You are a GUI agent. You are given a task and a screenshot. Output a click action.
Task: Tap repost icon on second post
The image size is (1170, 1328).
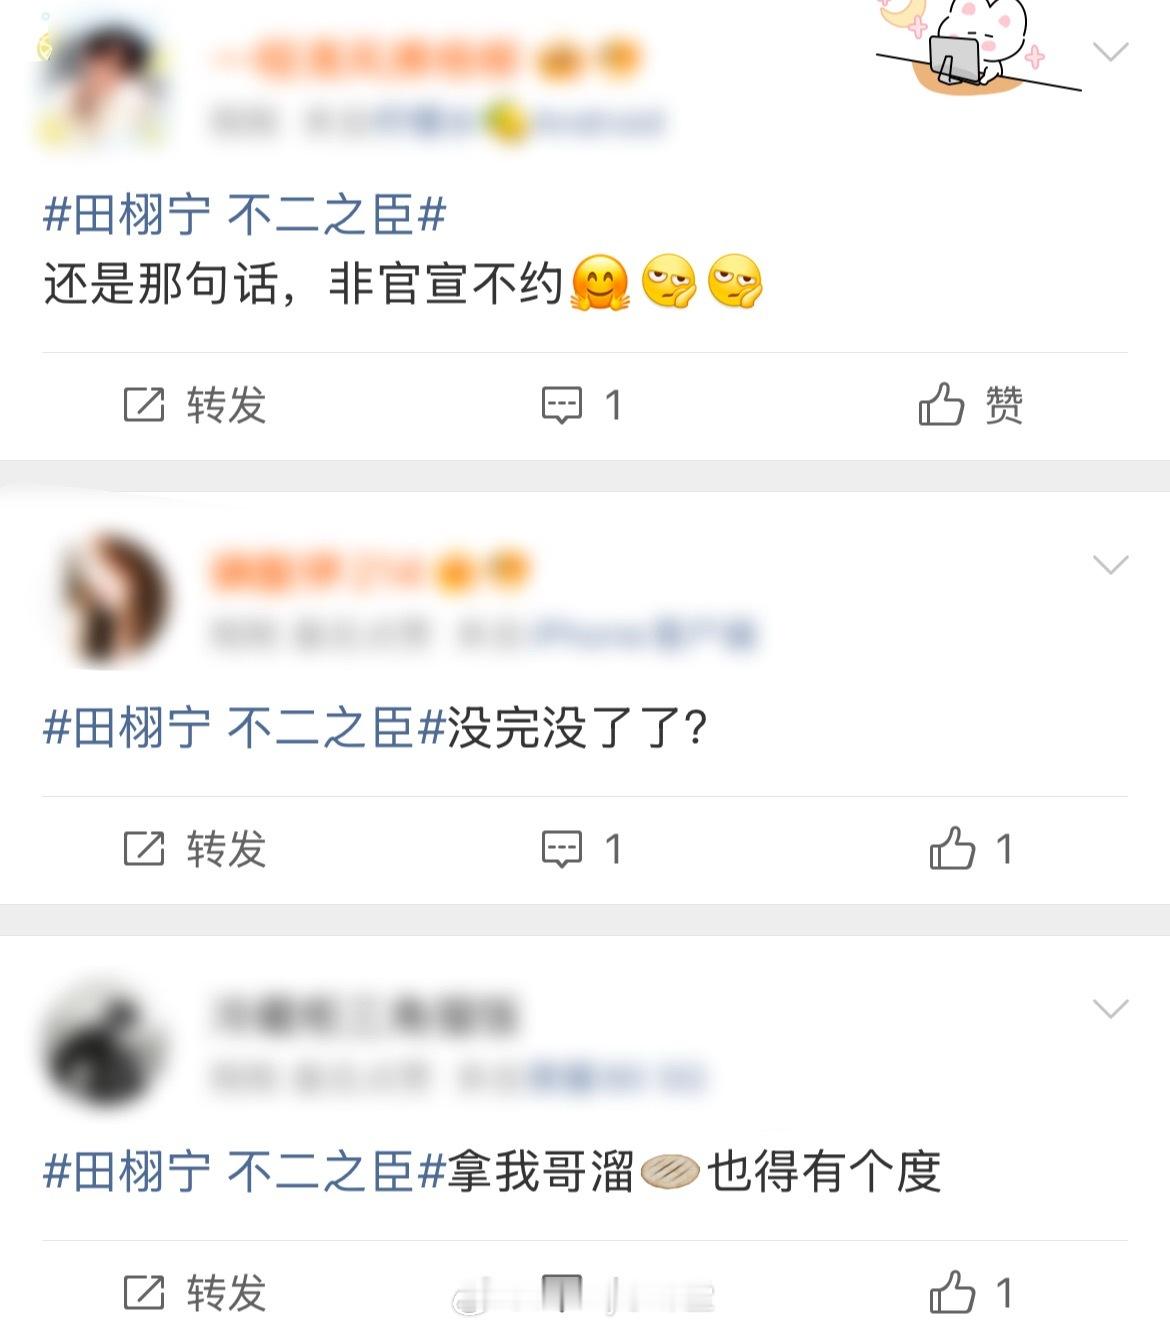(x=144, y=849)
